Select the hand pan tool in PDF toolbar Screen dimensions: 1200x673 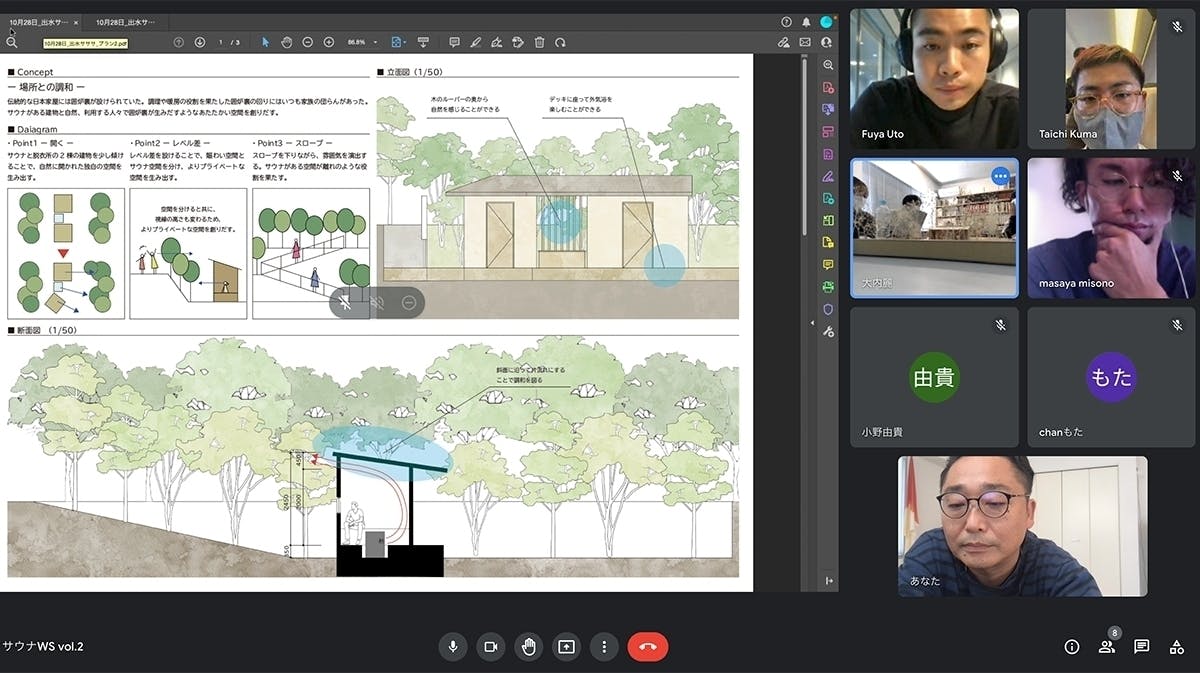click(x=286, y=42)
